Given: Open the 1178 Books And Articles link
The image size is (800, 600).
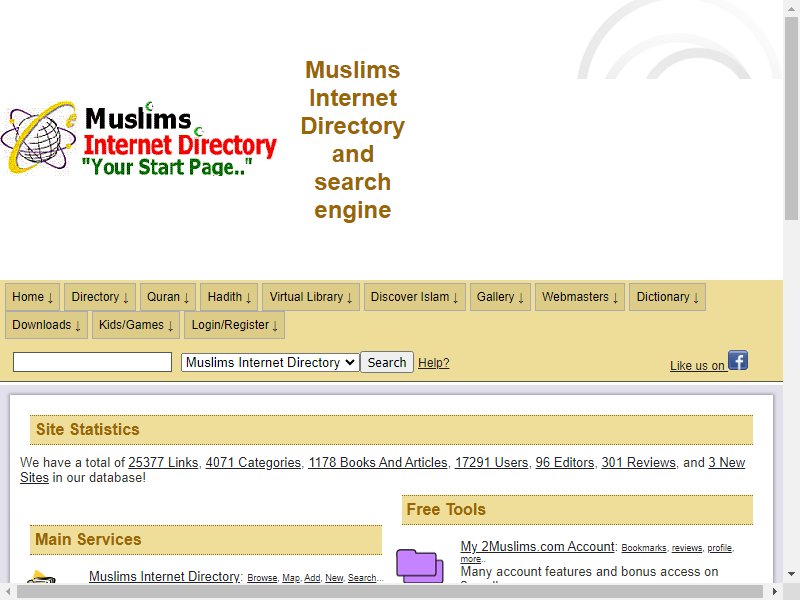Looking at the screenshot, I should click(x=378, y=462).
